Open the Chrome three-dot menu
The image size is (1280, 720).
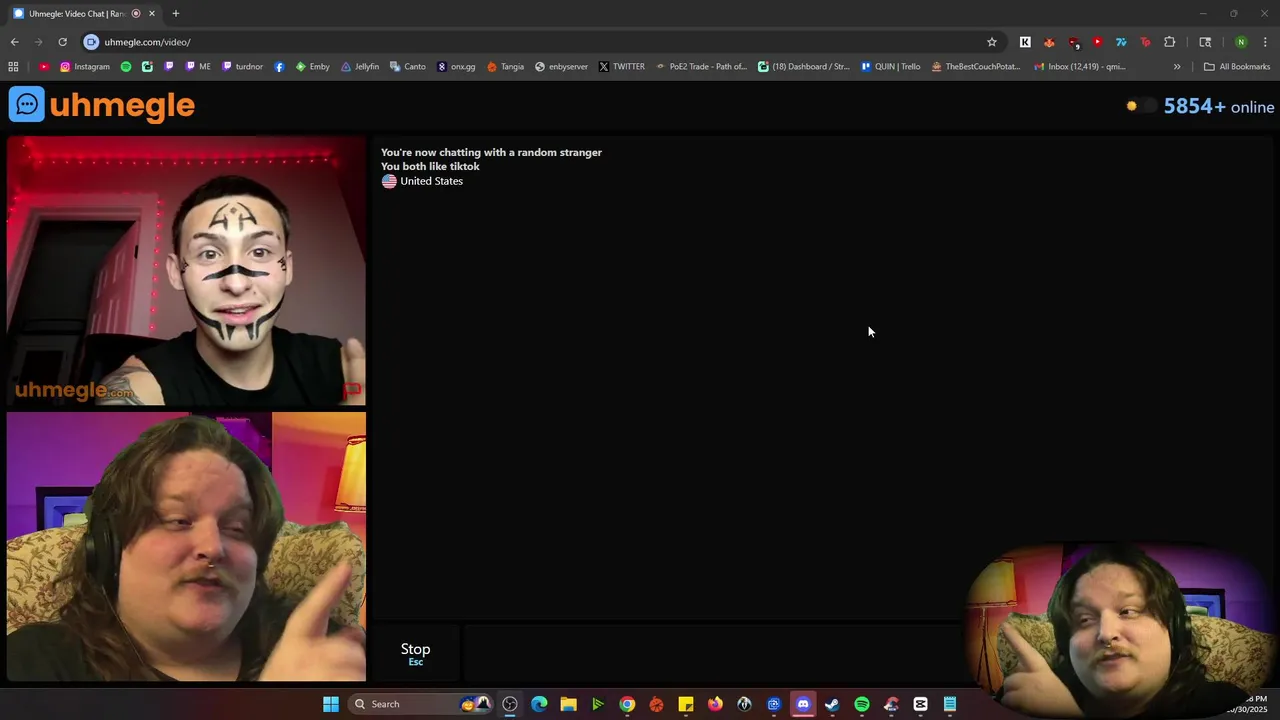pyautogui.click(x=1265, y=42)
